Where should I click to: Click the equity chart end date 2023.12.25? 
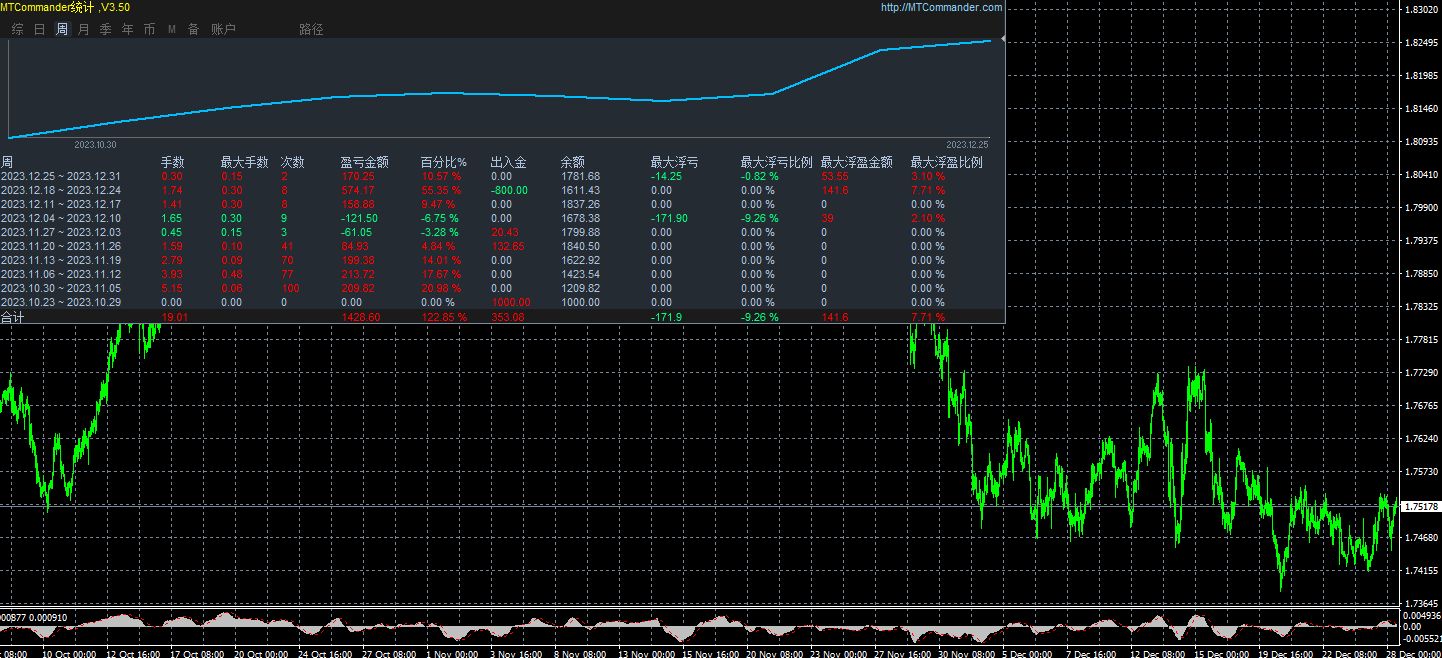click(967, 145)
